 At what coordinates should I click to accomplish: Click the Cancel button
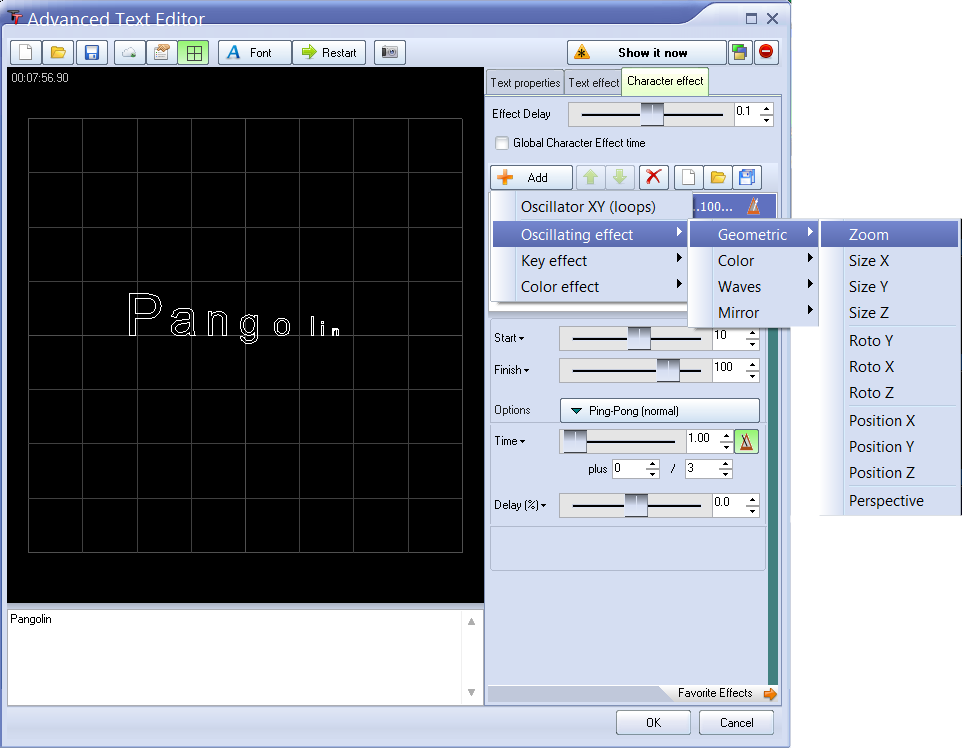(736, 723)
